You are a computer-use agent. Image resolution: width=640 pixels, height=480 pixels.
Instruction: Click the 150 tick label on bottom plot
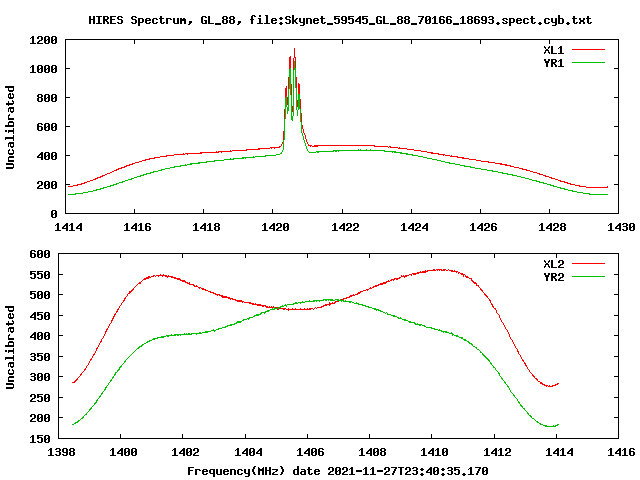(40, 439)
